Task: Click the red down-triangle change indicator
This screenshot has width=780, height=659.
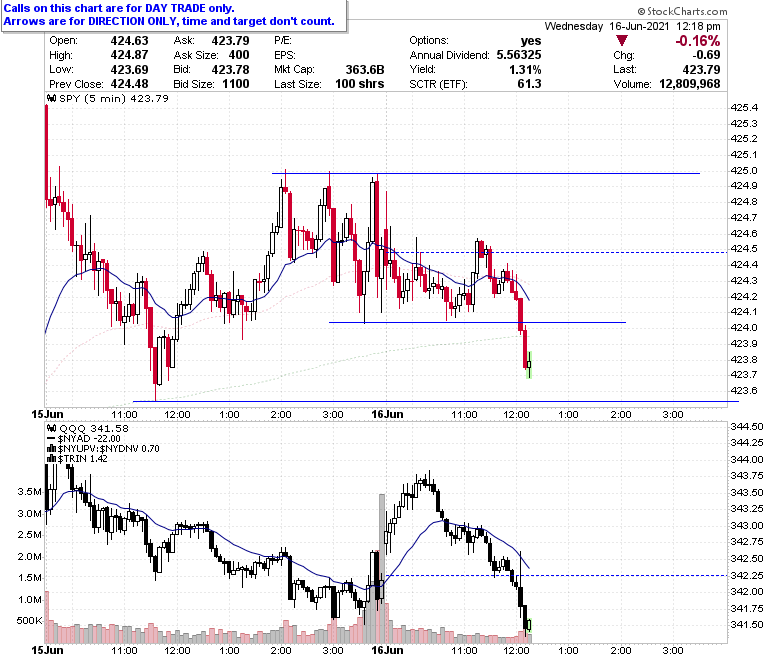Action: click(622, 41)
